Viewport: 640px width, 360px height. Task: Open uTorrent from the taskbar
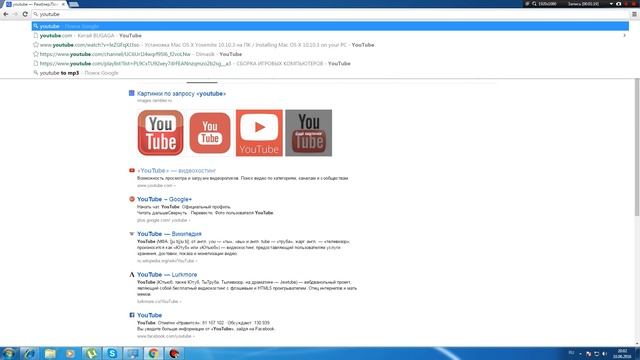[91, 353]
